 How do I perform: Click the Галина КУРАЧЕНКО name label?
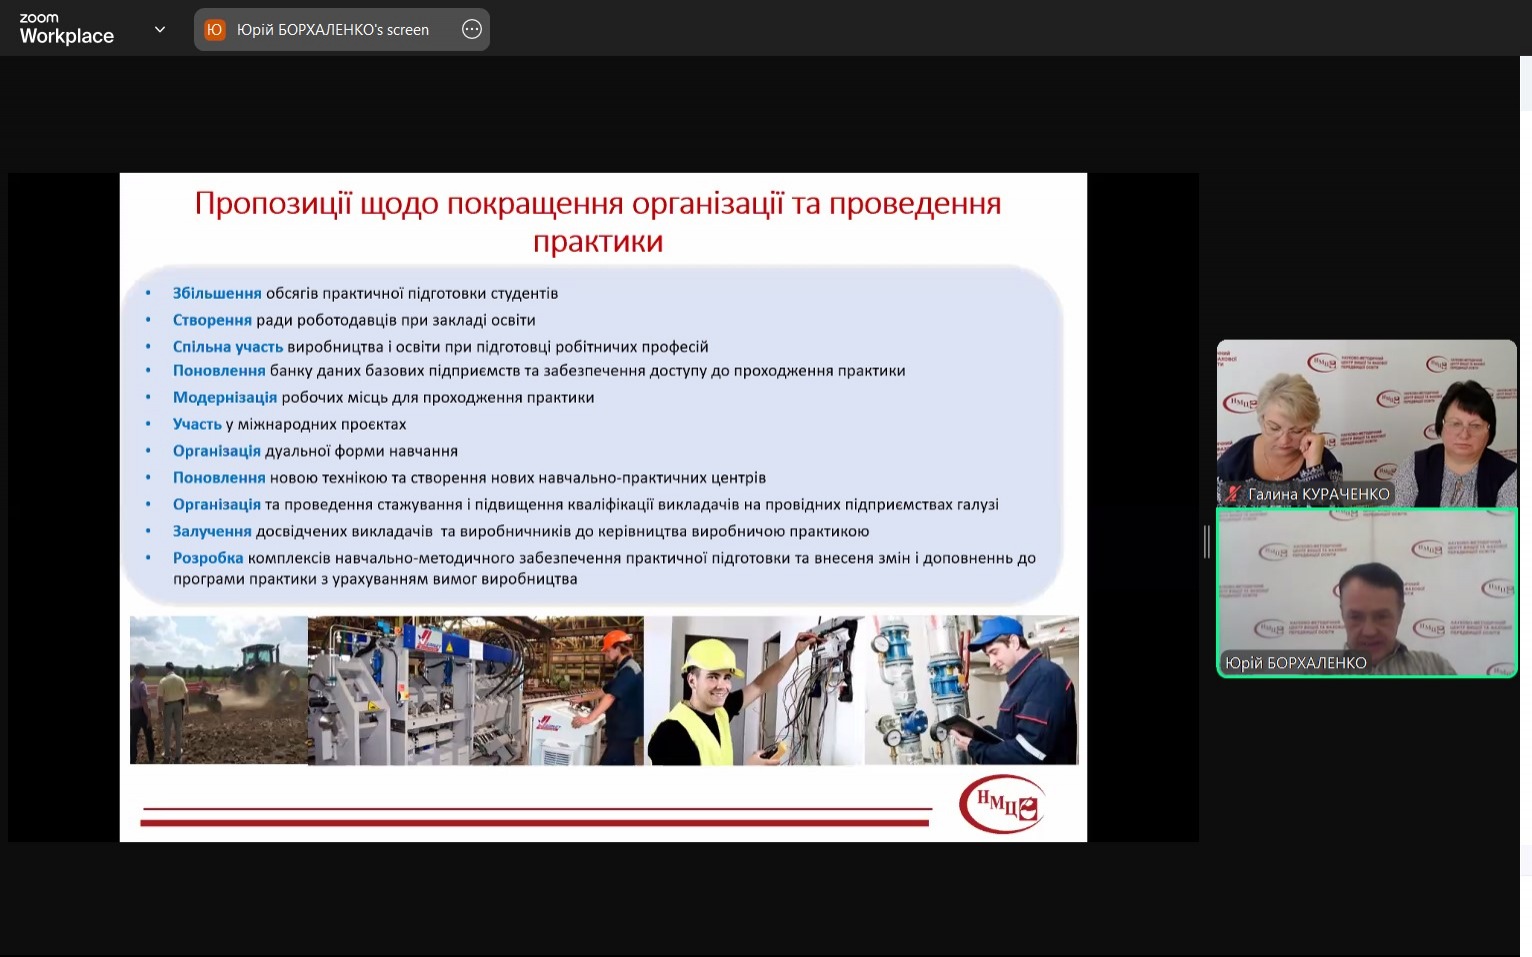[1318, 494]
